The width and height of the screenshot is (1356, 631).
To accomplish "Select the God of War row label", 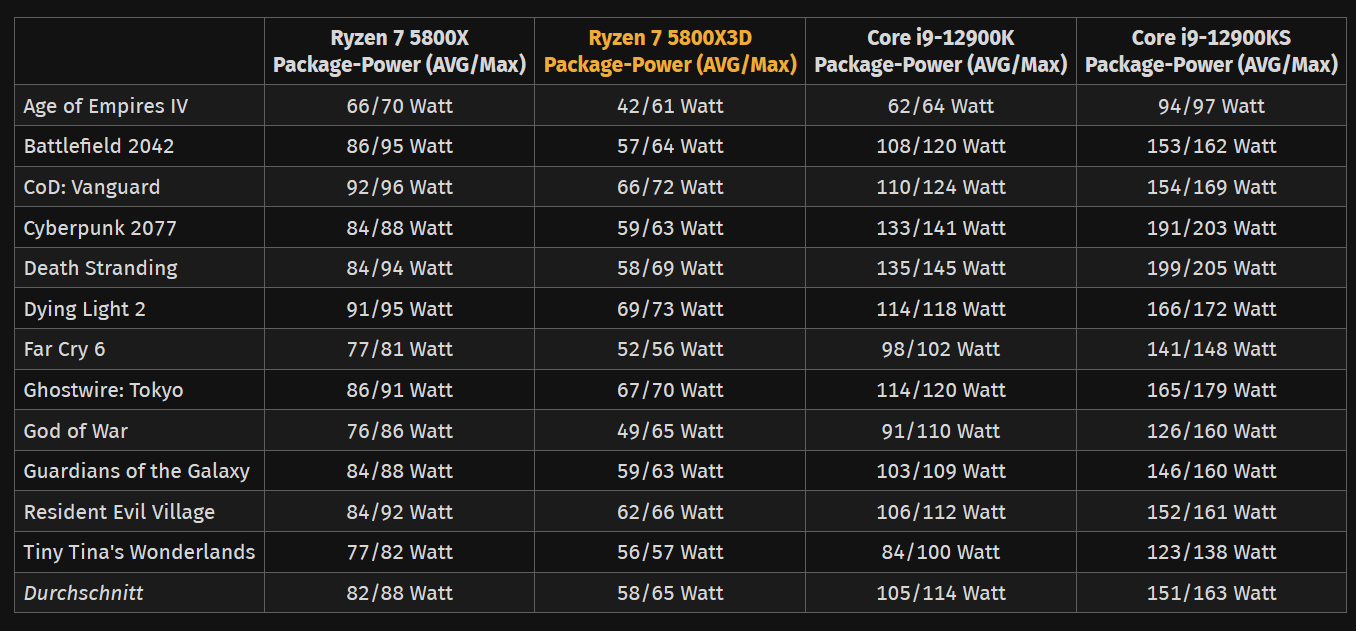I will point(78,431).
